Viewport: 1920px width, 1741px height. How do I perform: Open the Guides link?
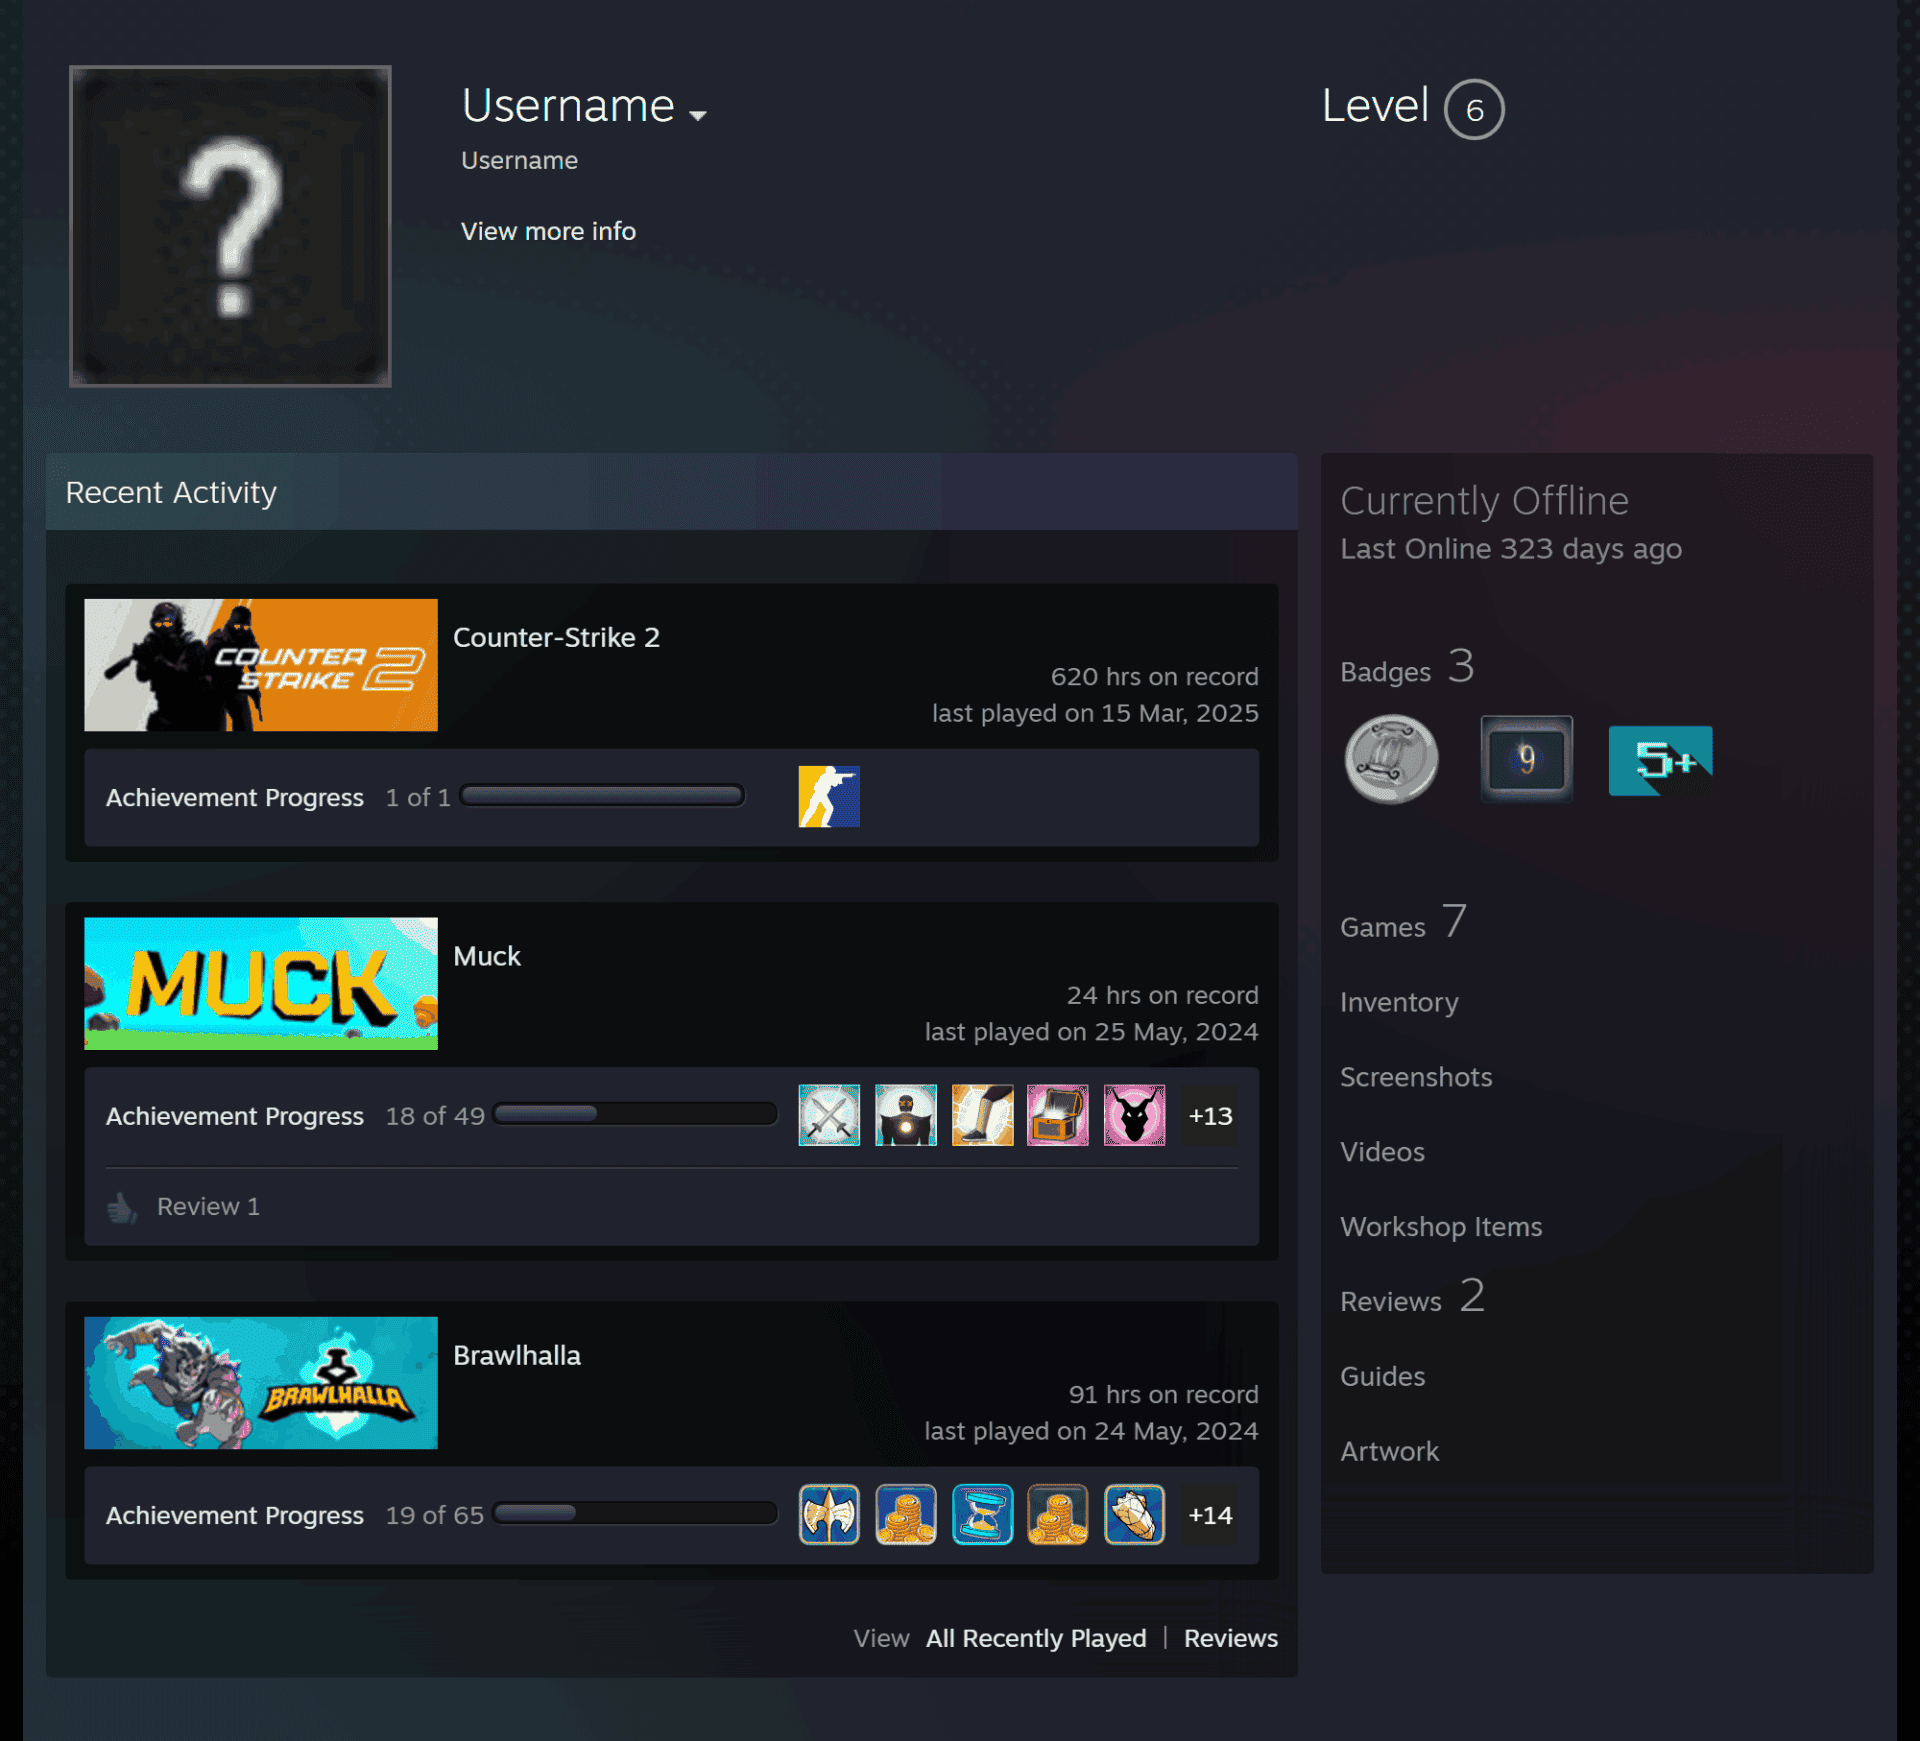pyautogui.click(x=1382, y=1377)
